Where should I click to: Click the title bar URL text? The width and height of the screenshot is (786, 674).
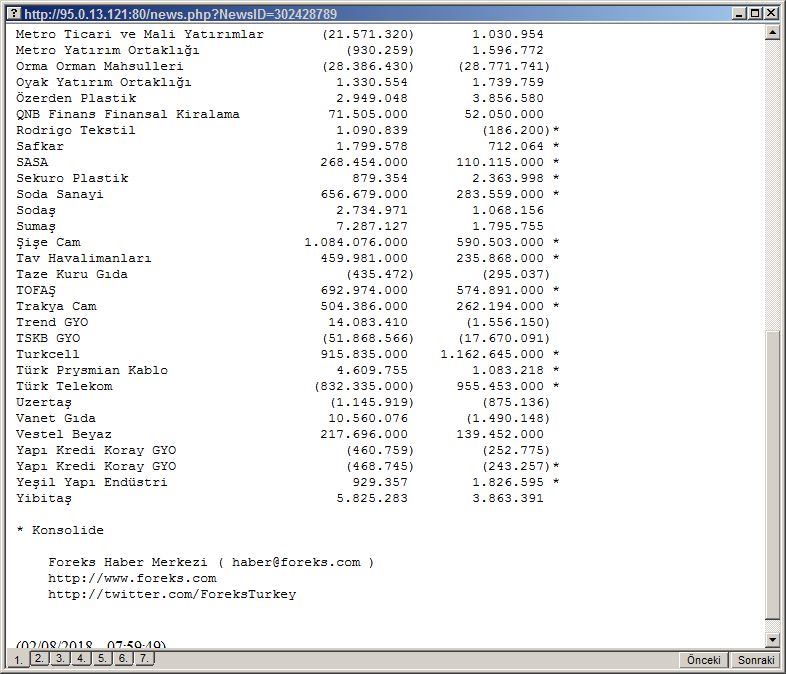[x=180, y=14]
